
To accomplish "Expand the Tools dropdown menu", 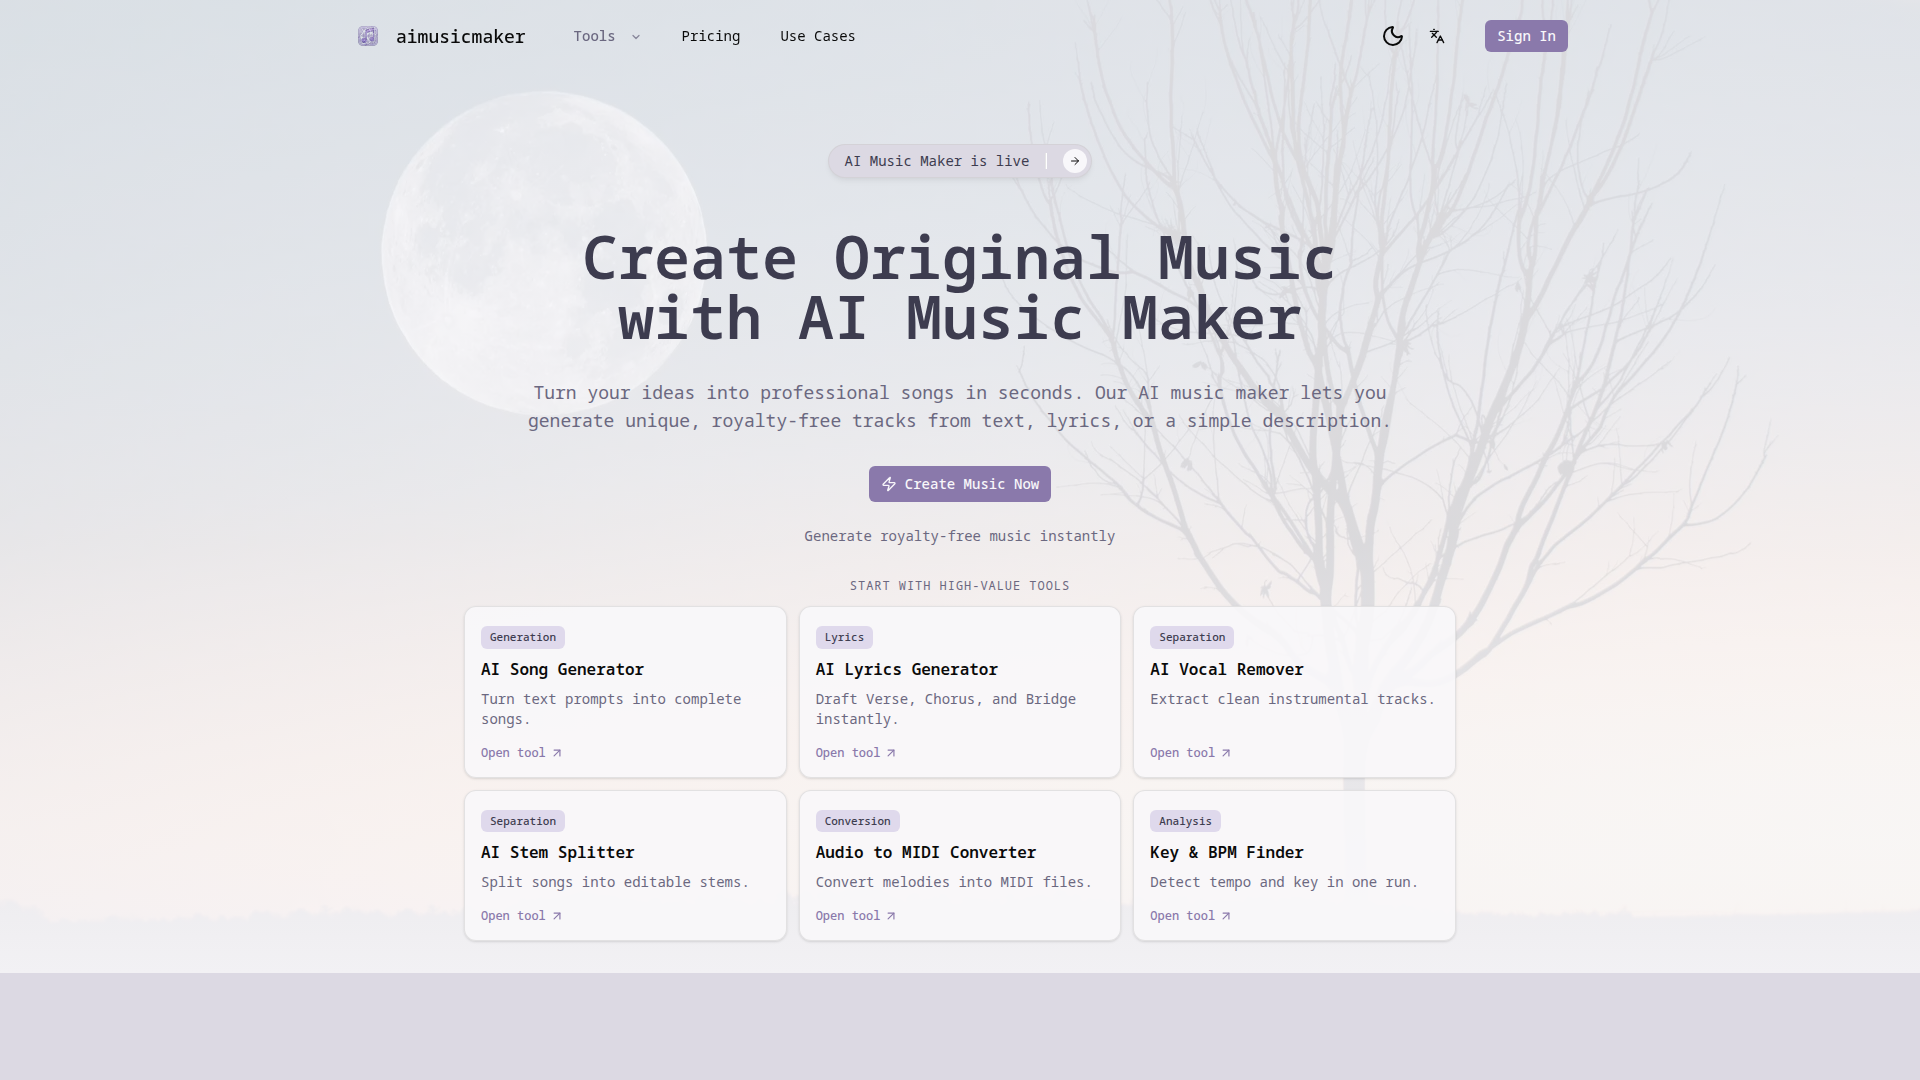I will (x=594, y=36).
